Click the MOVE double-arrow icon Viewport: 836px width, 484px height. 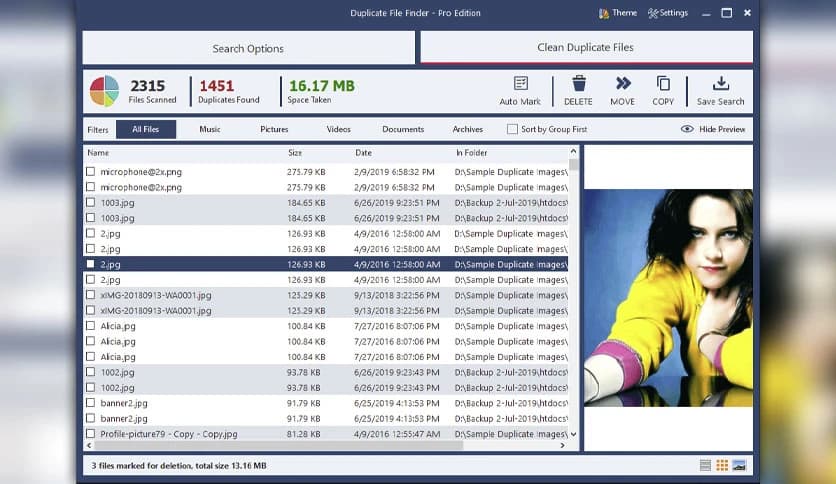coord(623,83)
